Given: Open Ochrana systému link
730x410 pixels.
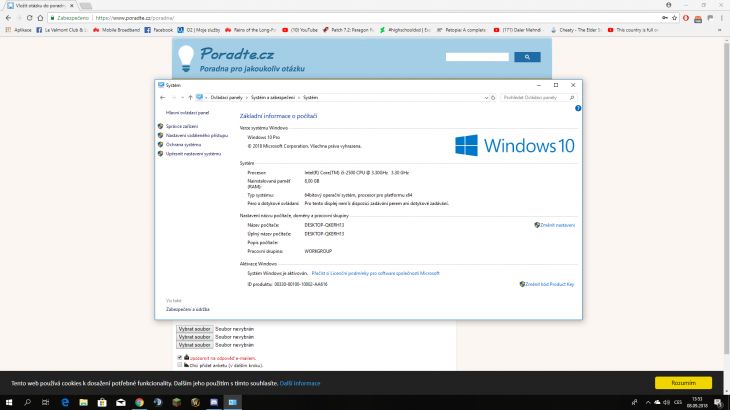Looking at the screenshot, I should click(183, 145).
